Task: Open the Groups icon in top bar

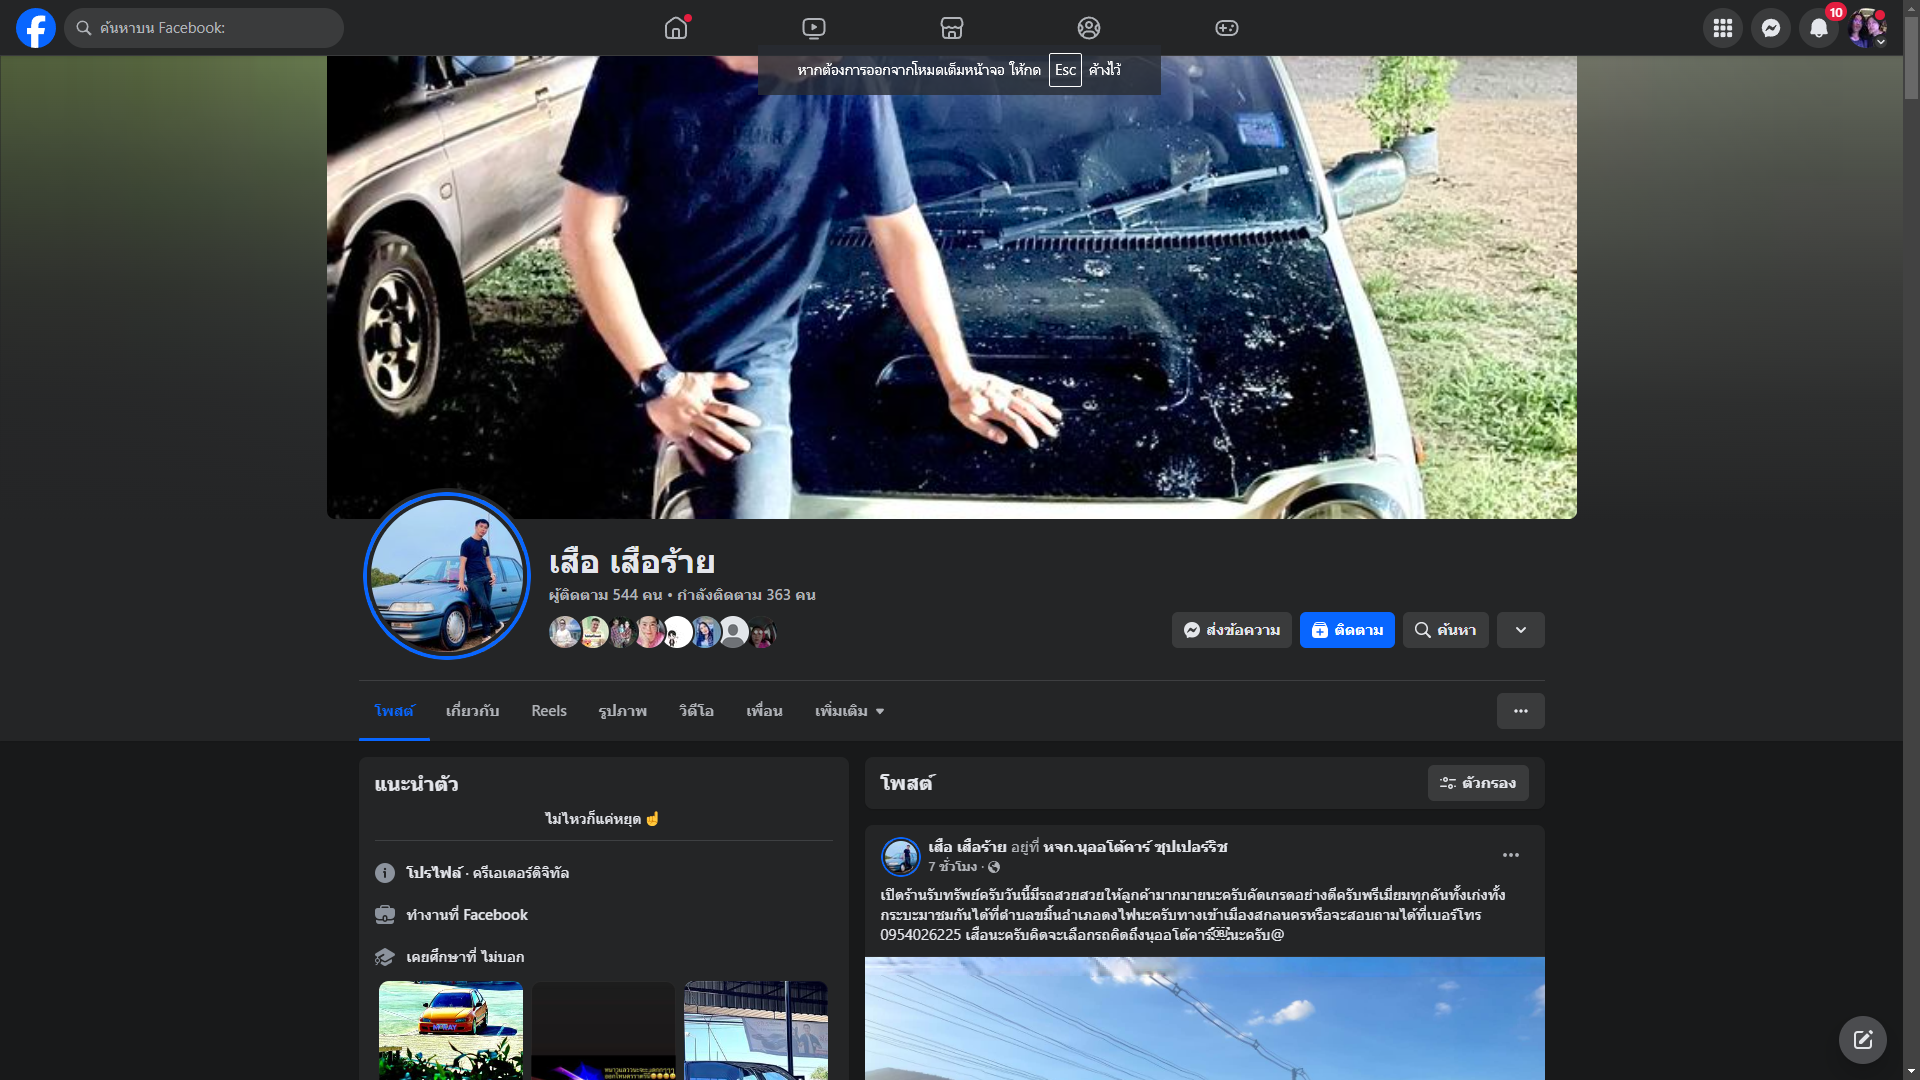Action: [1089, 28]
